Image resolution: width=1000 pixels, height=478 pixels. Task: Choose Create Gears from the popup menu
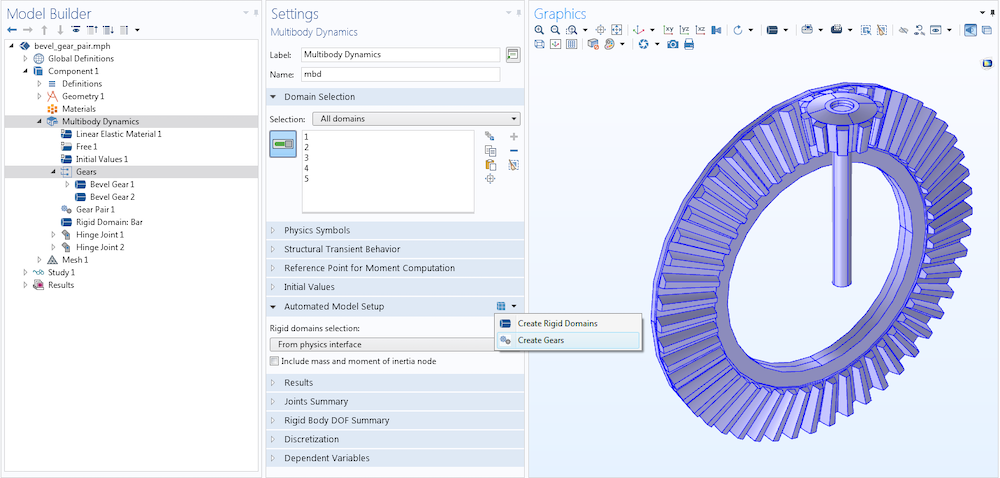[x=567, y=340]
